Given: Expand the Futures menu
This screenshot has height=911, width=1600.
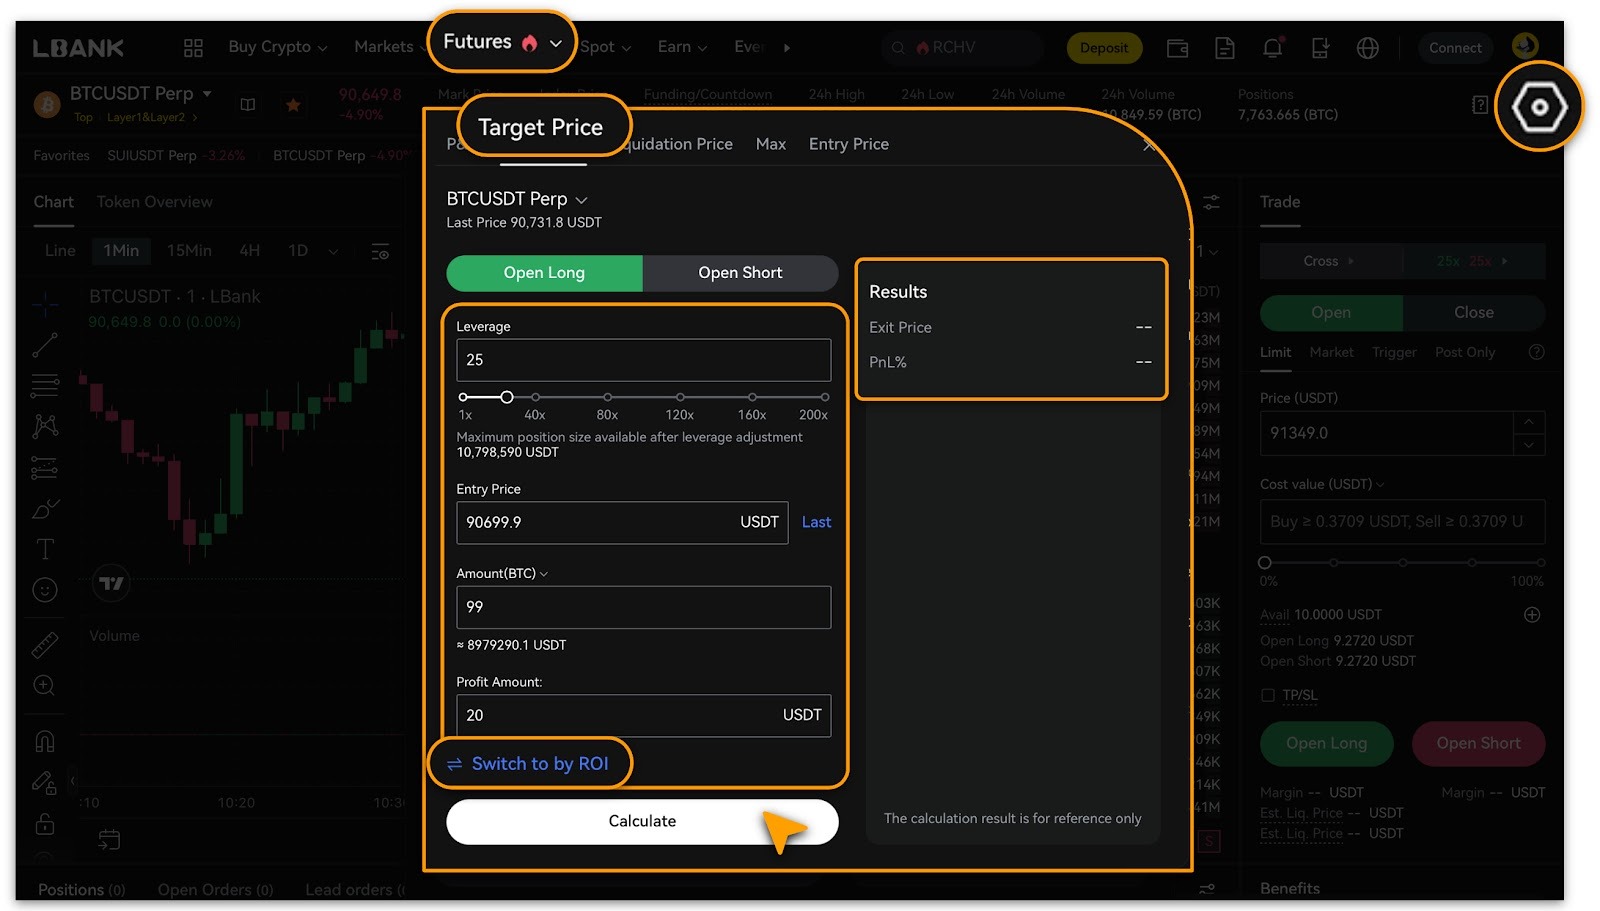Looking at the screenshot, I should point(502,42).
